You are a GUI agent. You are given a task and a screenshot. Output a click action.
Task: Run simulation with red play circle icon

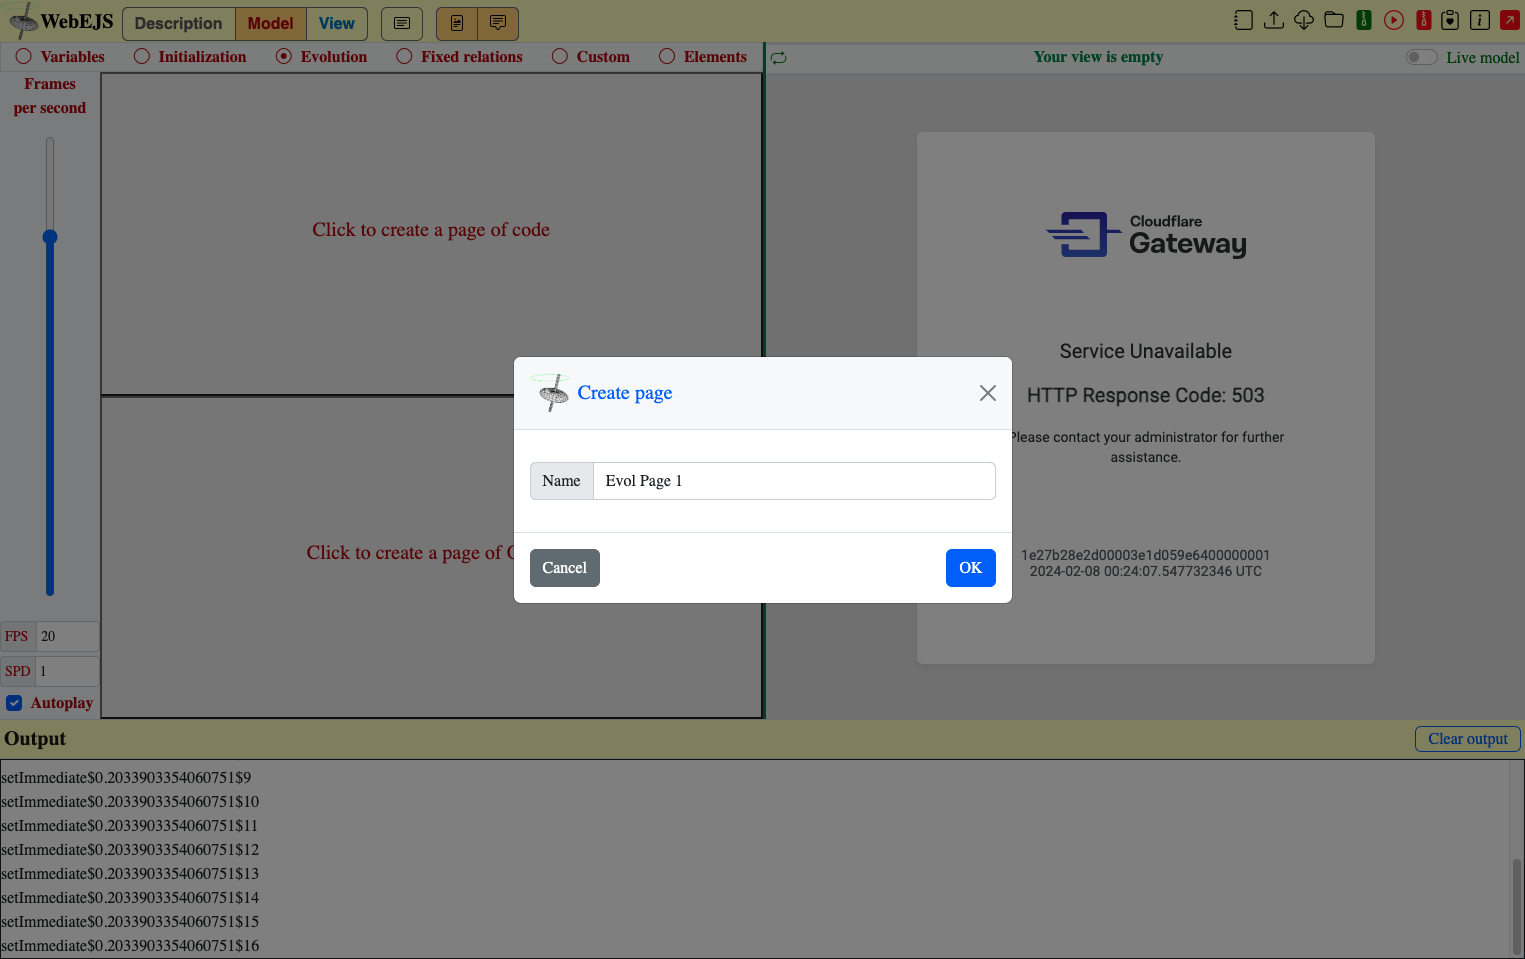(x=1394, y=20)
